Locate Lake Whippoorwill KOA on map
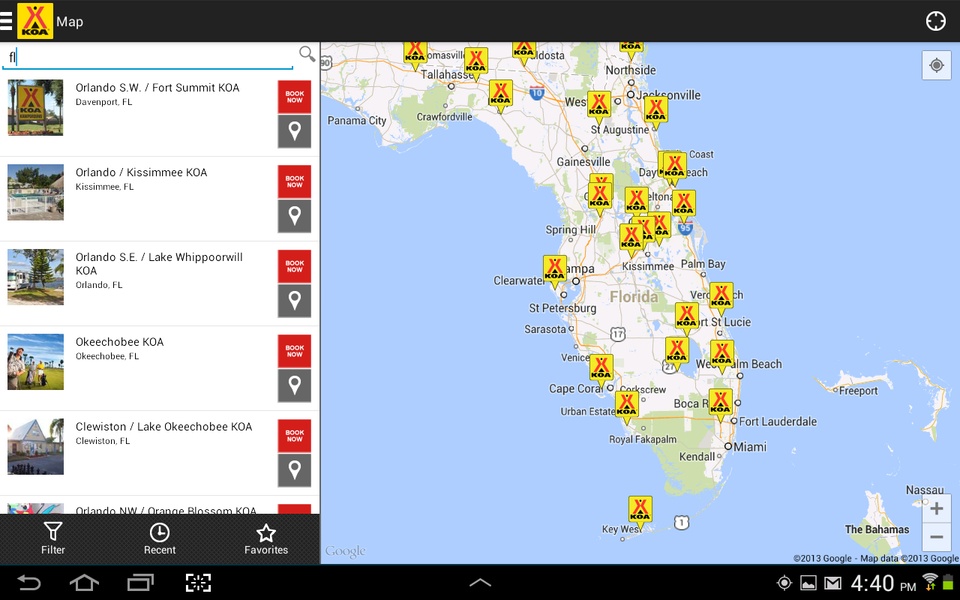This screenshot has width=960, height=600. pyautogui.click(x=294, y=301)
